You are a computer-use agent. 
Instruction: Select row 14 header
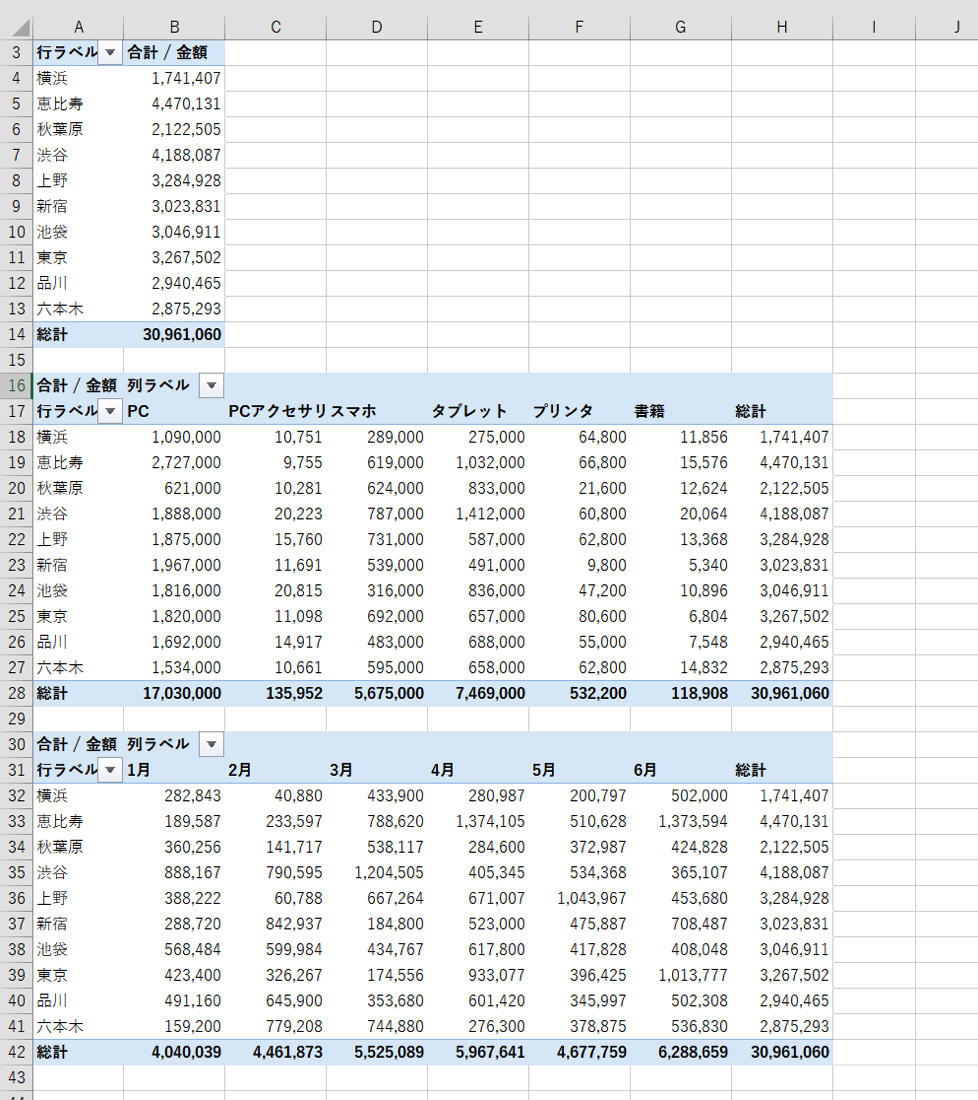pos(16,335)
